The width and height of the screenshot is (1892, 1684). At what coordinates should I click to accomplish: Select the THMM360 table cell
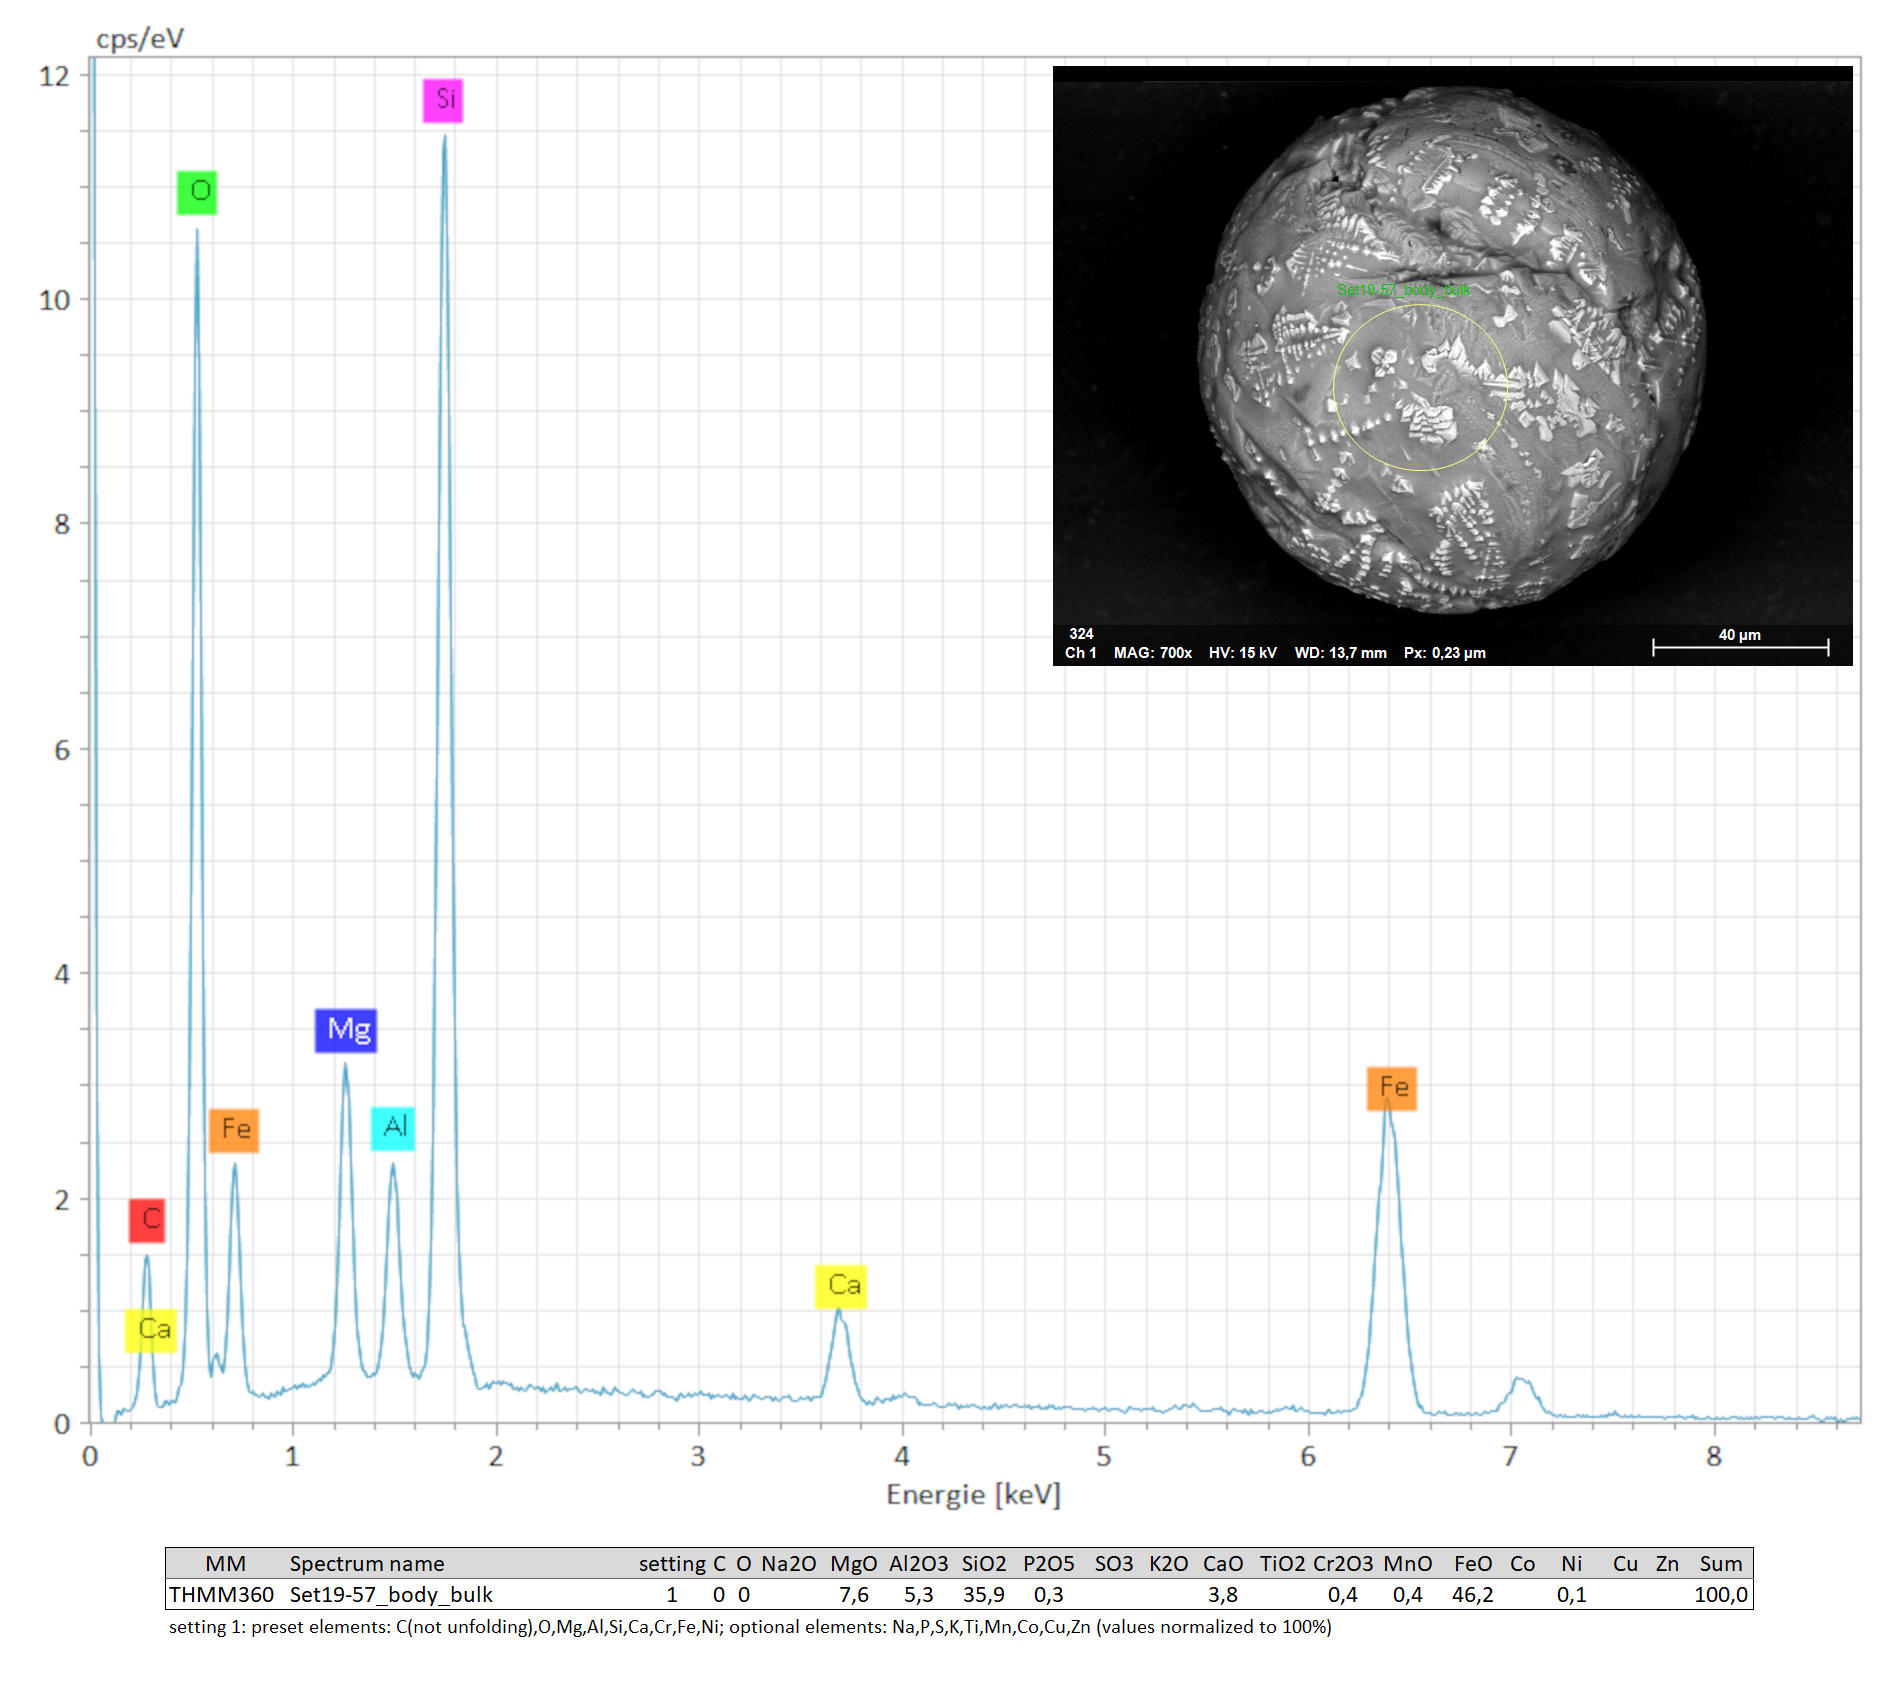click(221, 1595)
